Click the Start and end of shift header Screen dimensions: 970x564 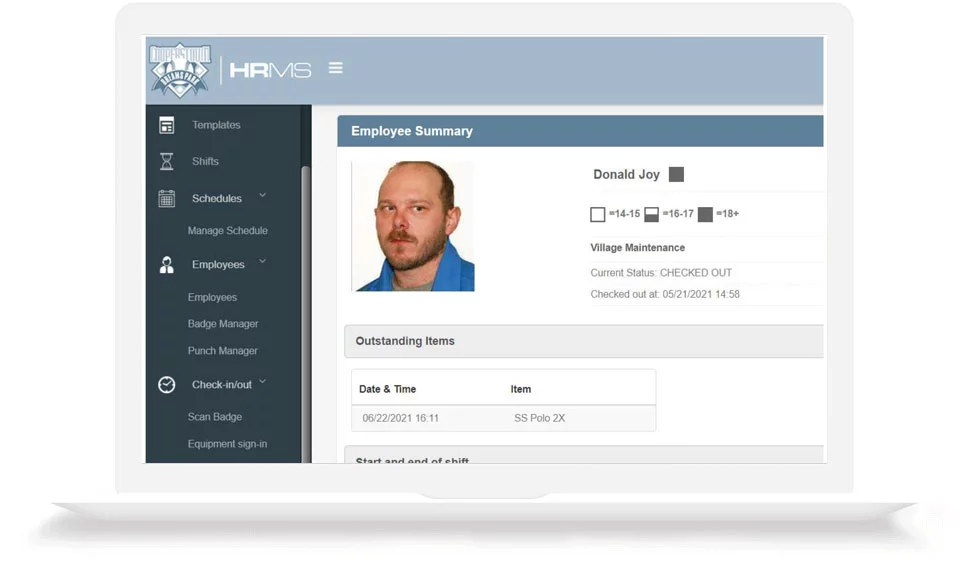583,455
